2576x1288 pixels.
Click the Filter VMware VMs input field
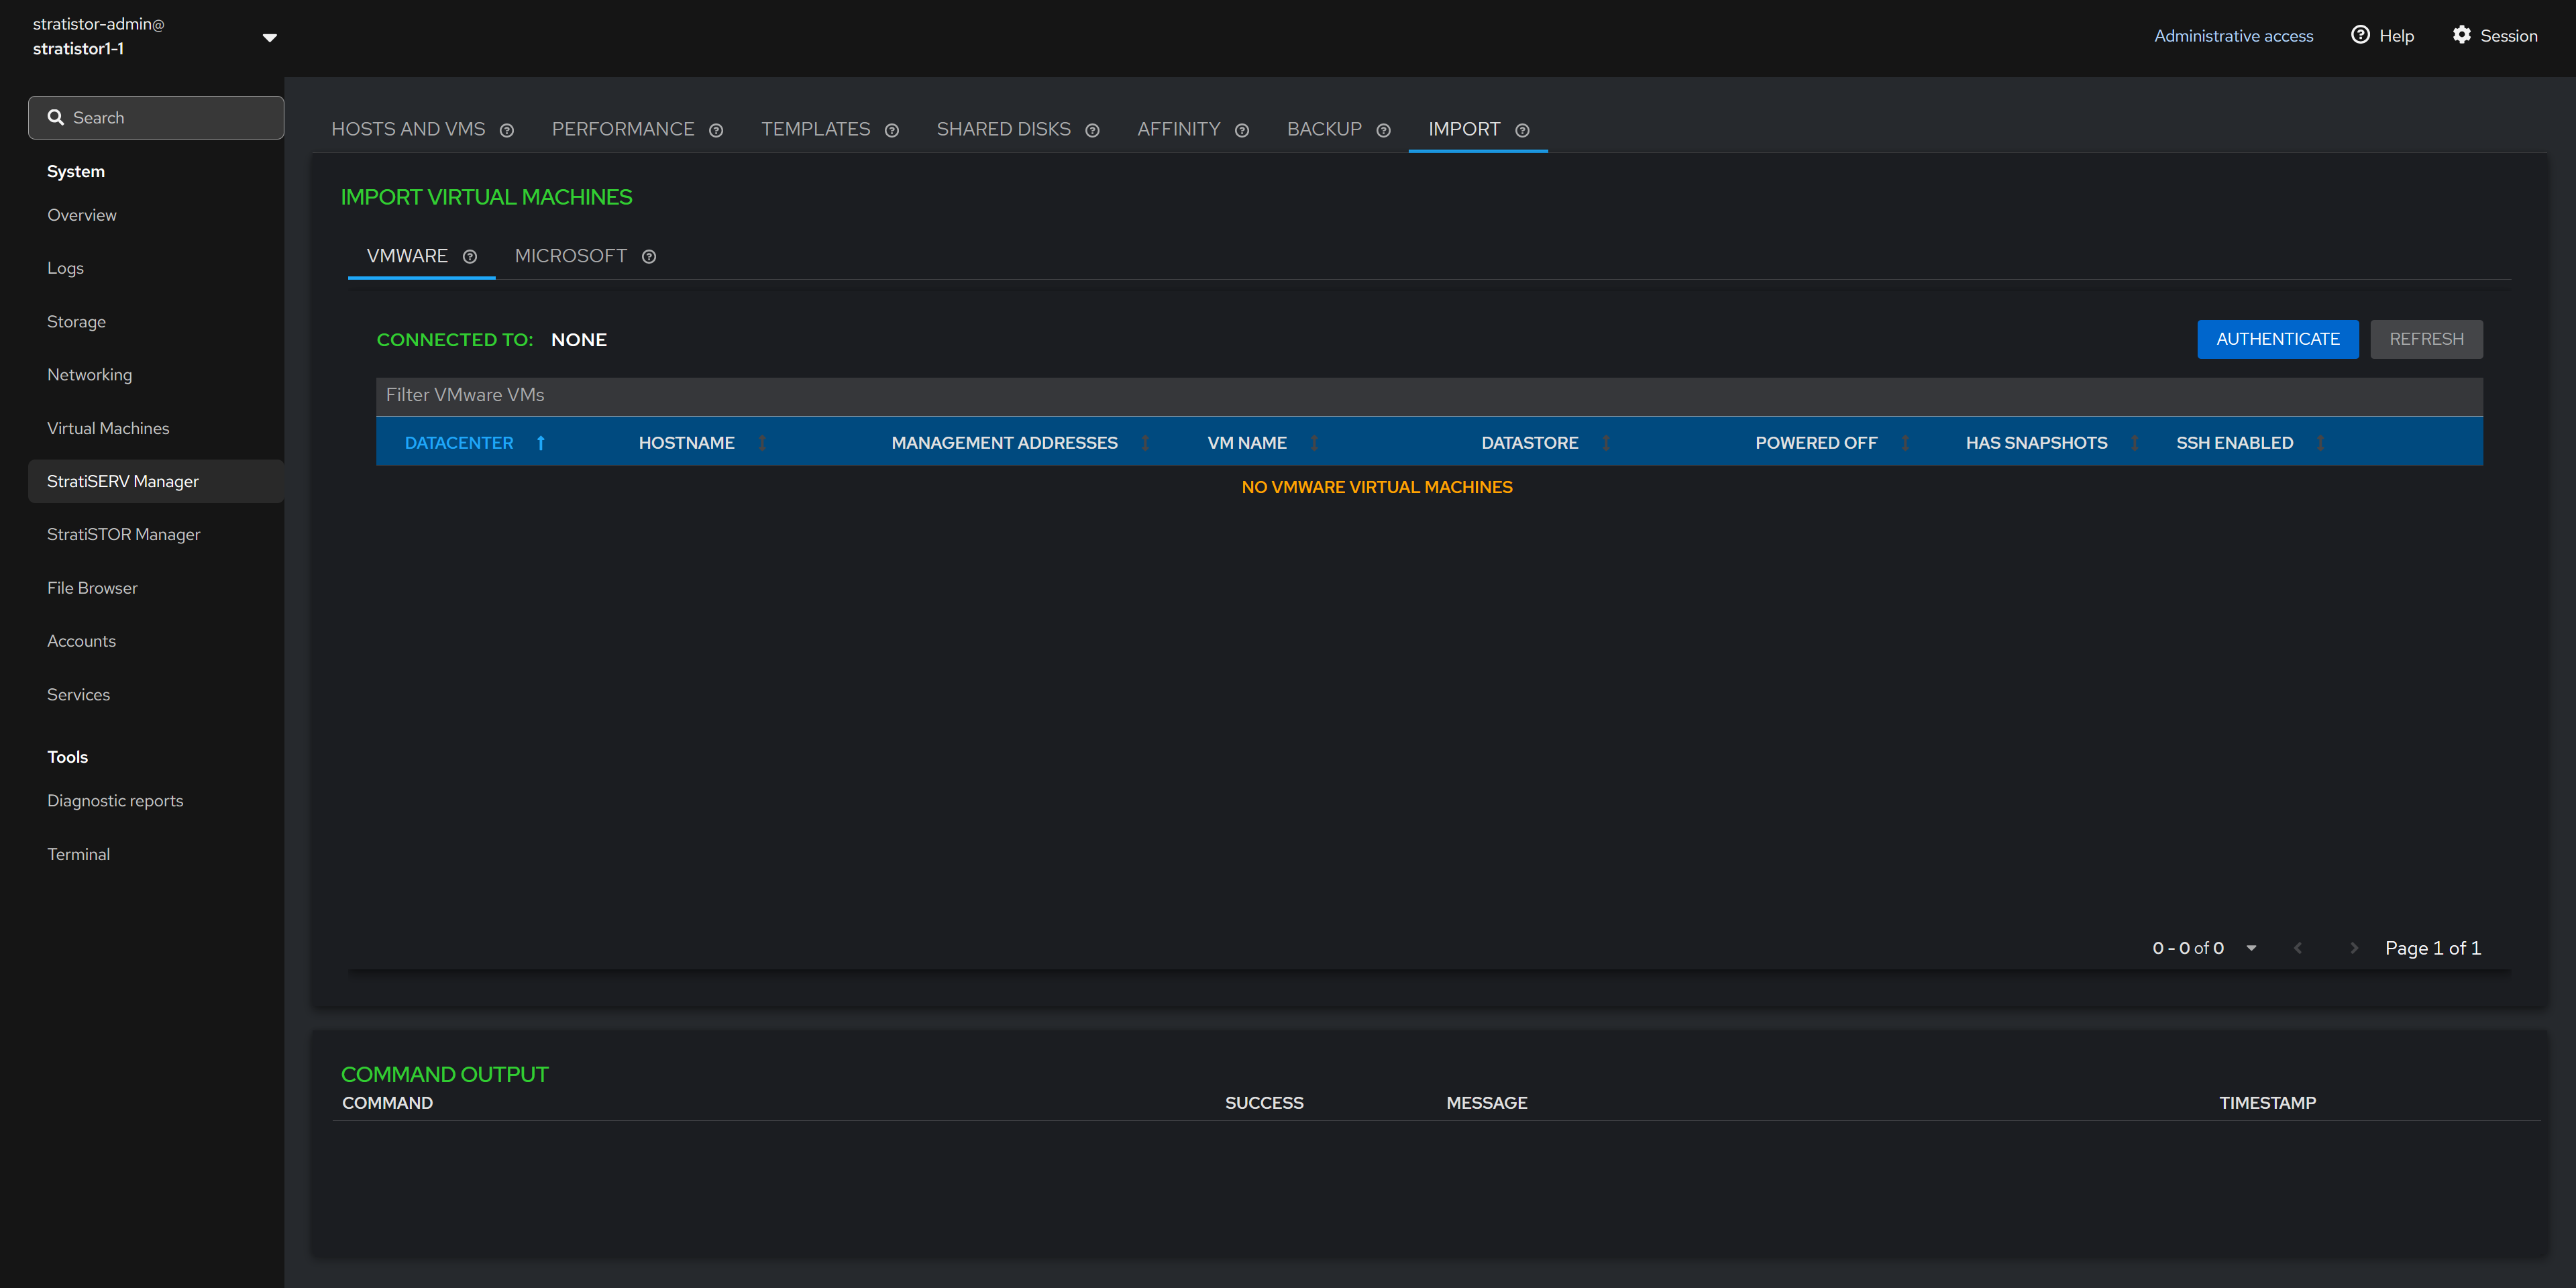[x=1428, y=395]
